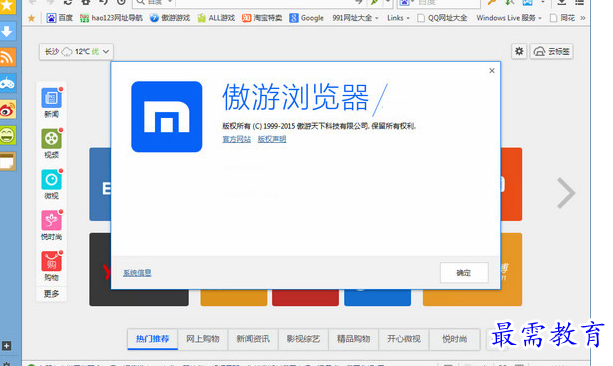Switch to the 影视综艺 tab
This screenshot has height=366, width=613.
[303, 339]
